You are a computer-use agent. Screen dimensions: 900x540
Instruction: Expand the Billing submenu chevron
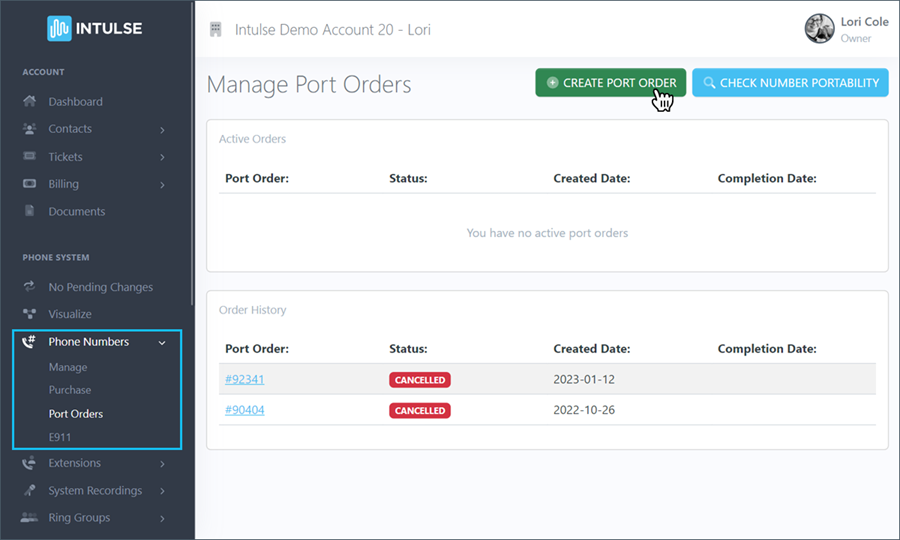(162, 185)
